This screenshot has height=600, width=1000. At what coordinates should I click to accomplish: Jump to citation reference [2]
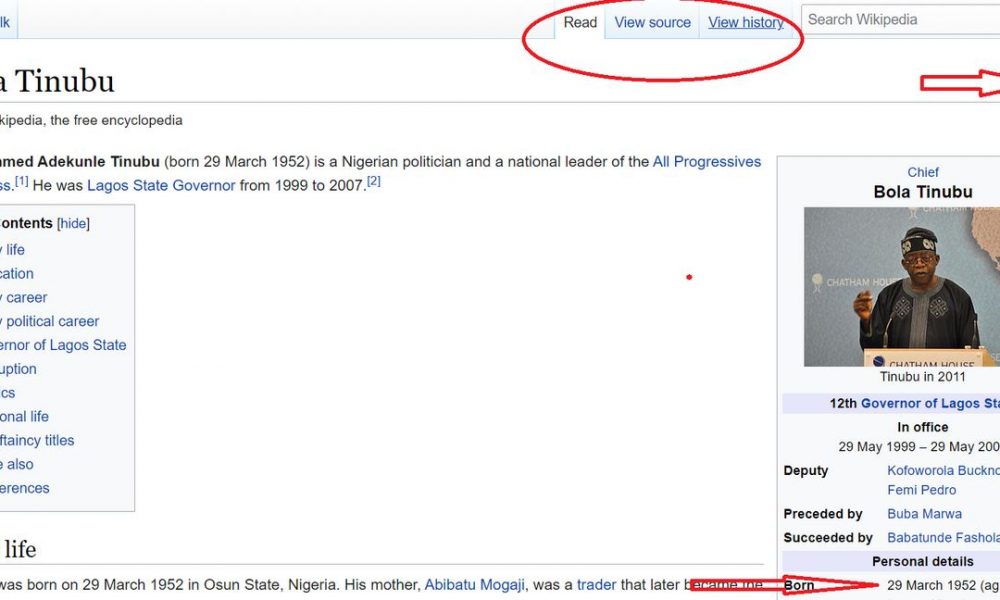coord(373,181)
